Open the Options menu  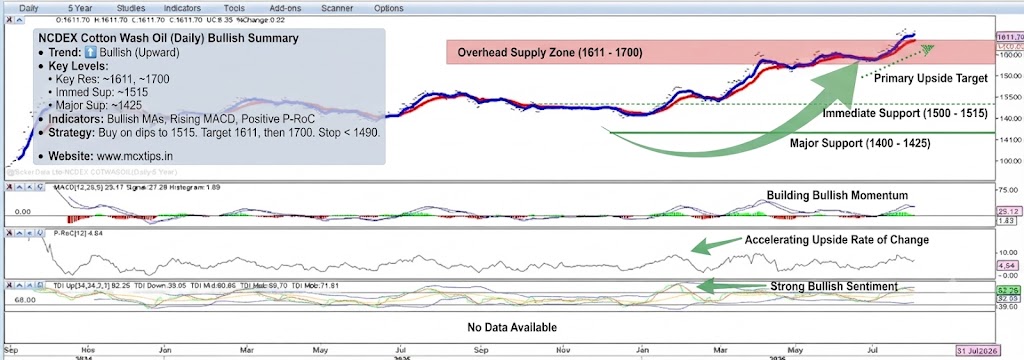[x=389, y=8]
